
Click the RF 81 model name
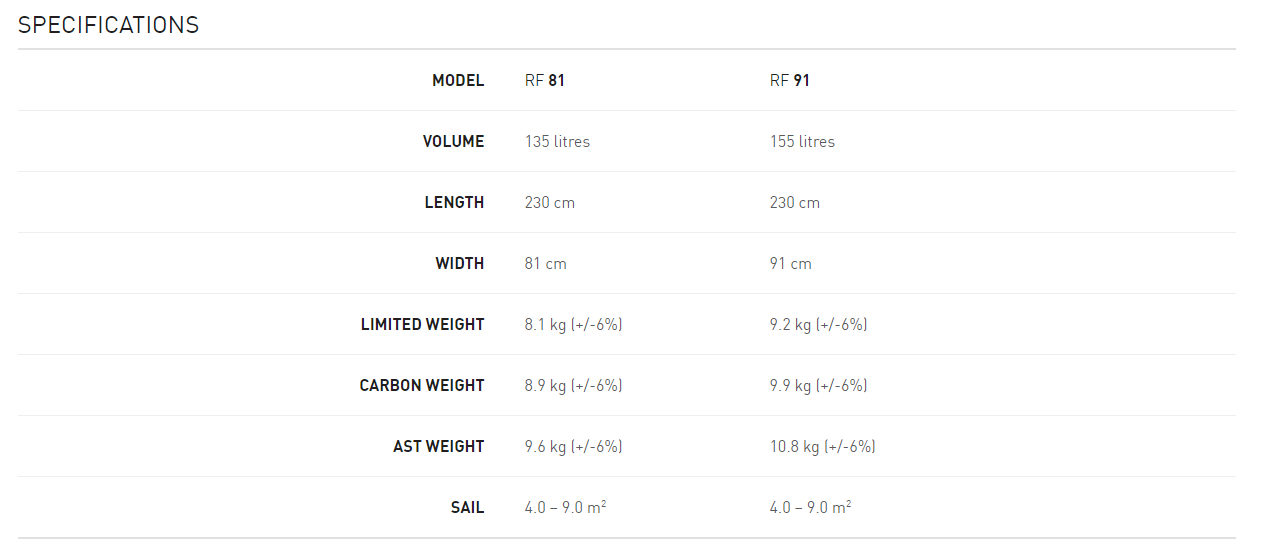click(545, 80)
